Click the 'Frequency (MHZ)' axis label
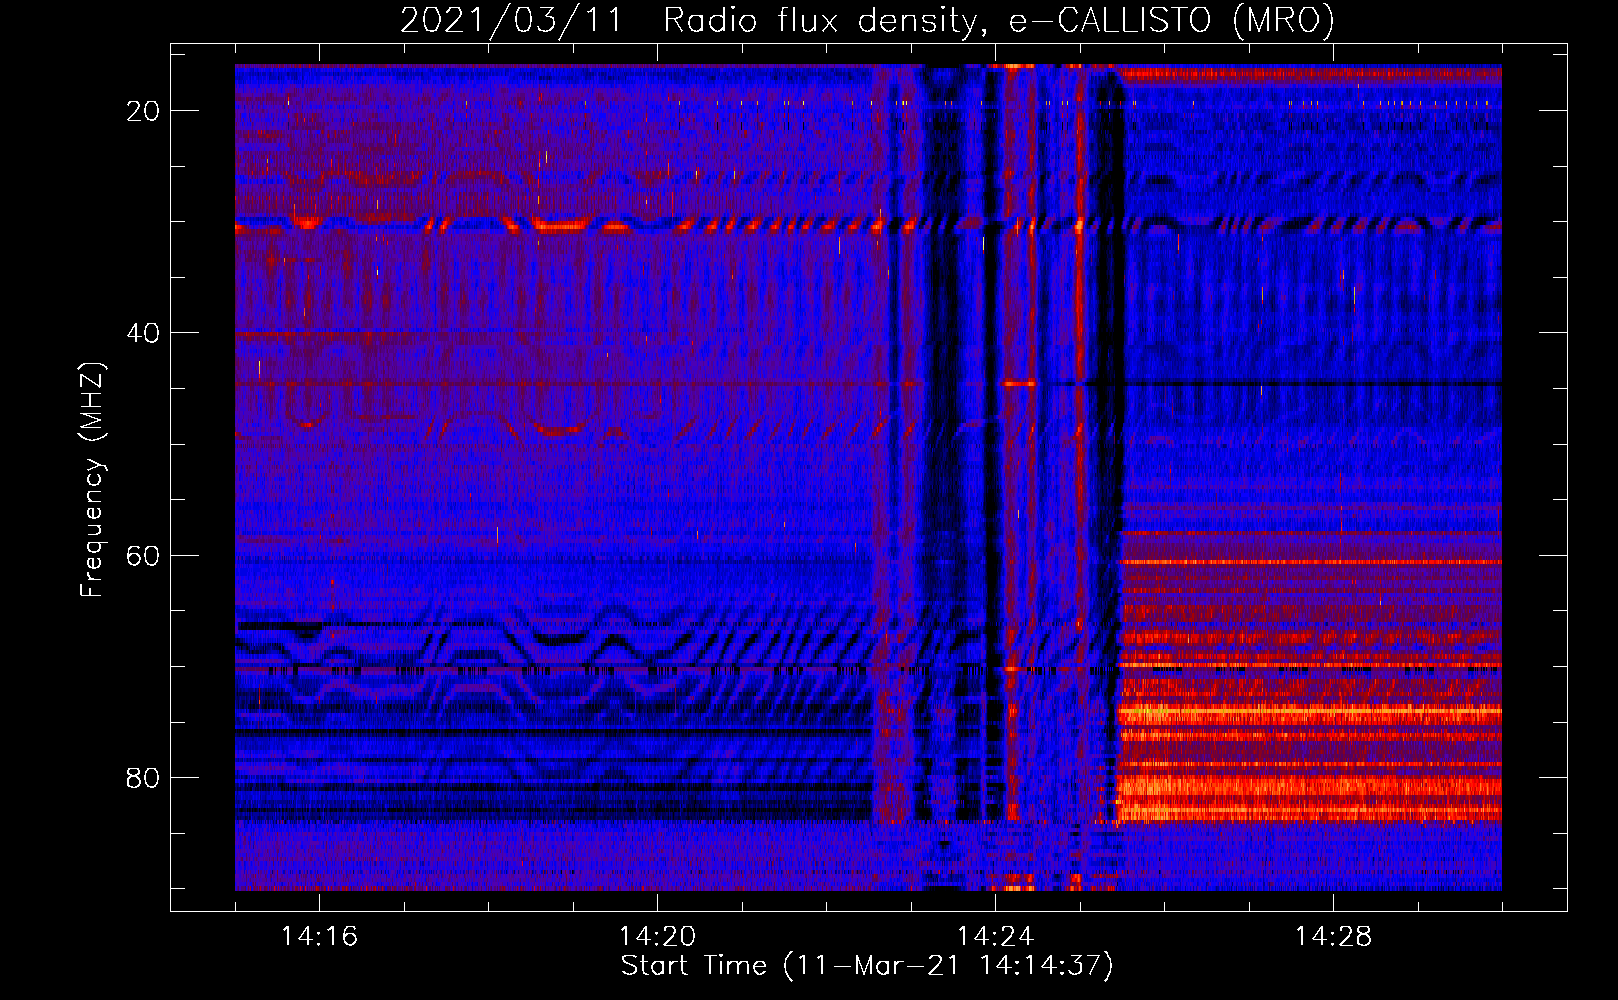The width and height of the screenshot is (1618, 1000). click(x=92, y=479)
